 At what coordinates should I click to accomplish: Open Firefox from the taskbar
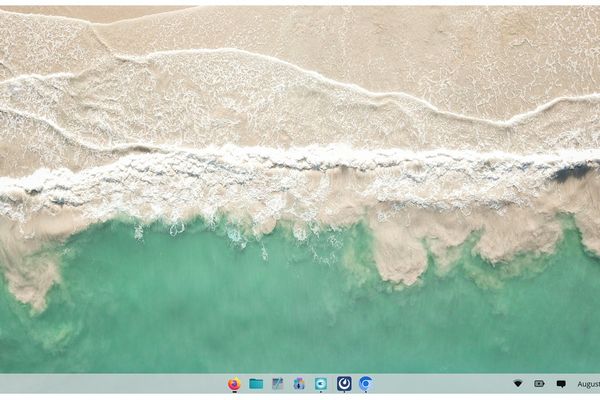pos(234,384)
